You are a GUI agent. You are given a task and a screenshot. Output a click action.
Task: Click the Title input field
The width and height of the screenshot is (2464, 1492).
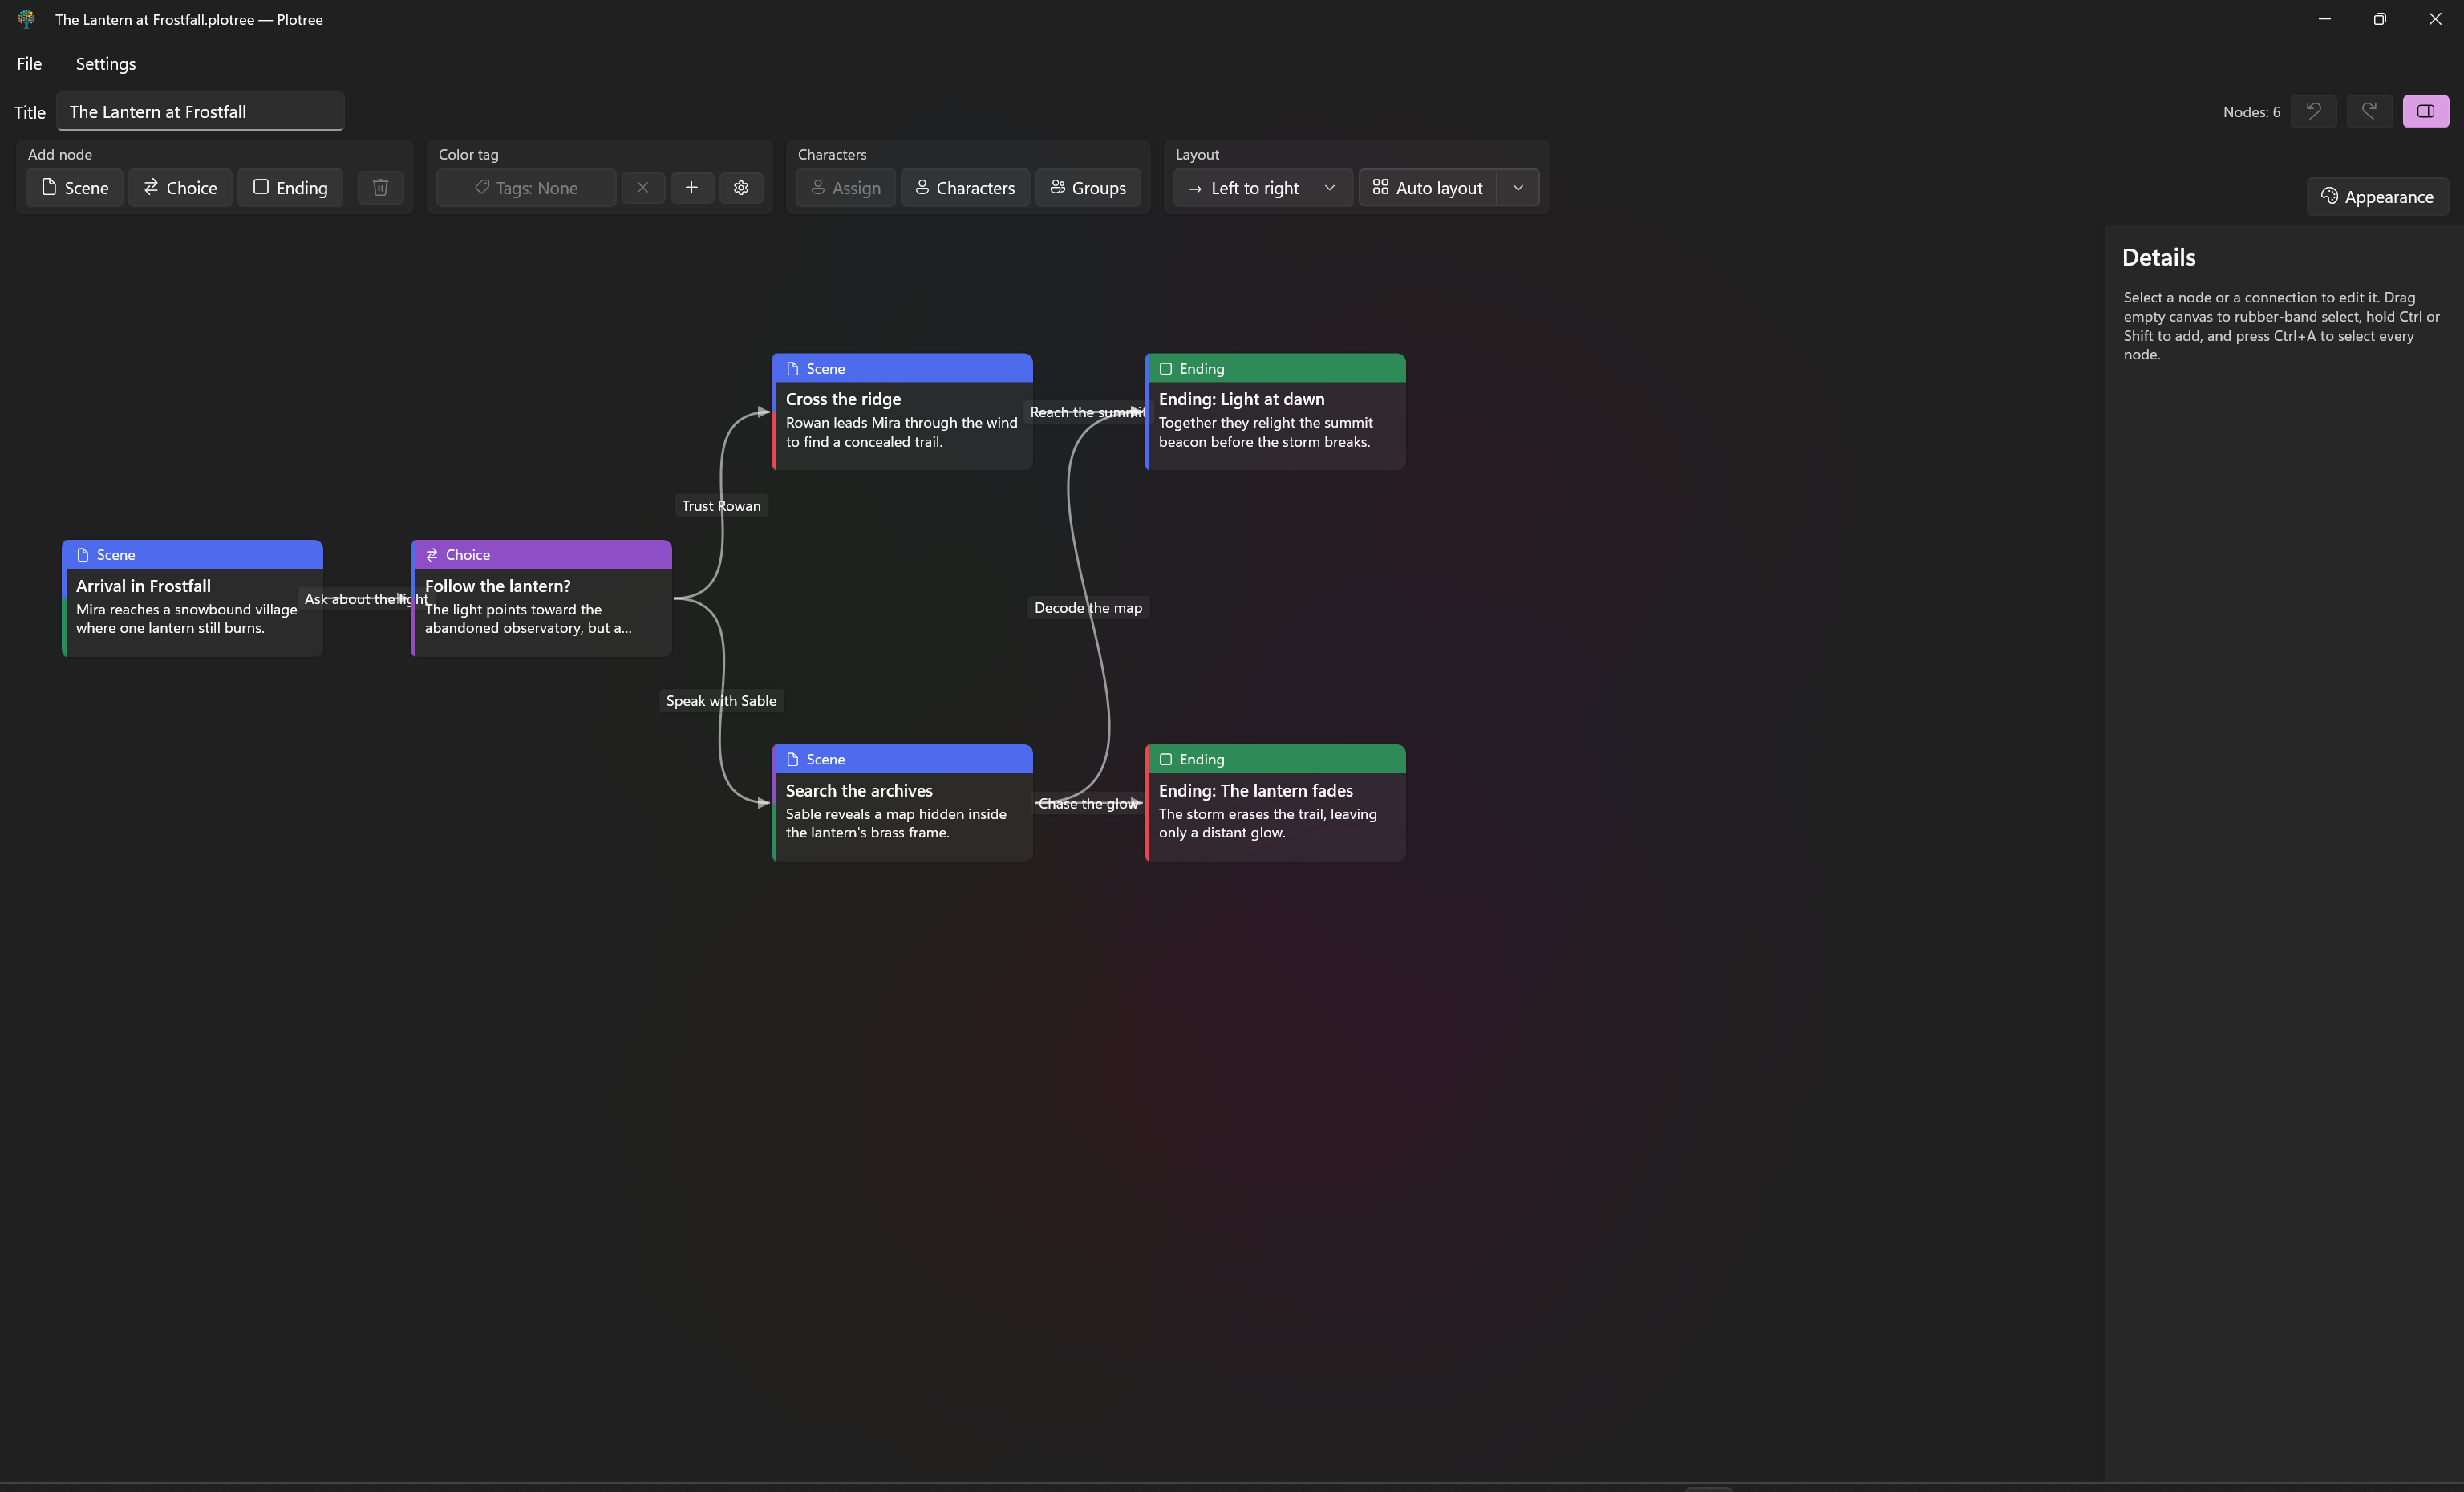click(x=200, y=112)
